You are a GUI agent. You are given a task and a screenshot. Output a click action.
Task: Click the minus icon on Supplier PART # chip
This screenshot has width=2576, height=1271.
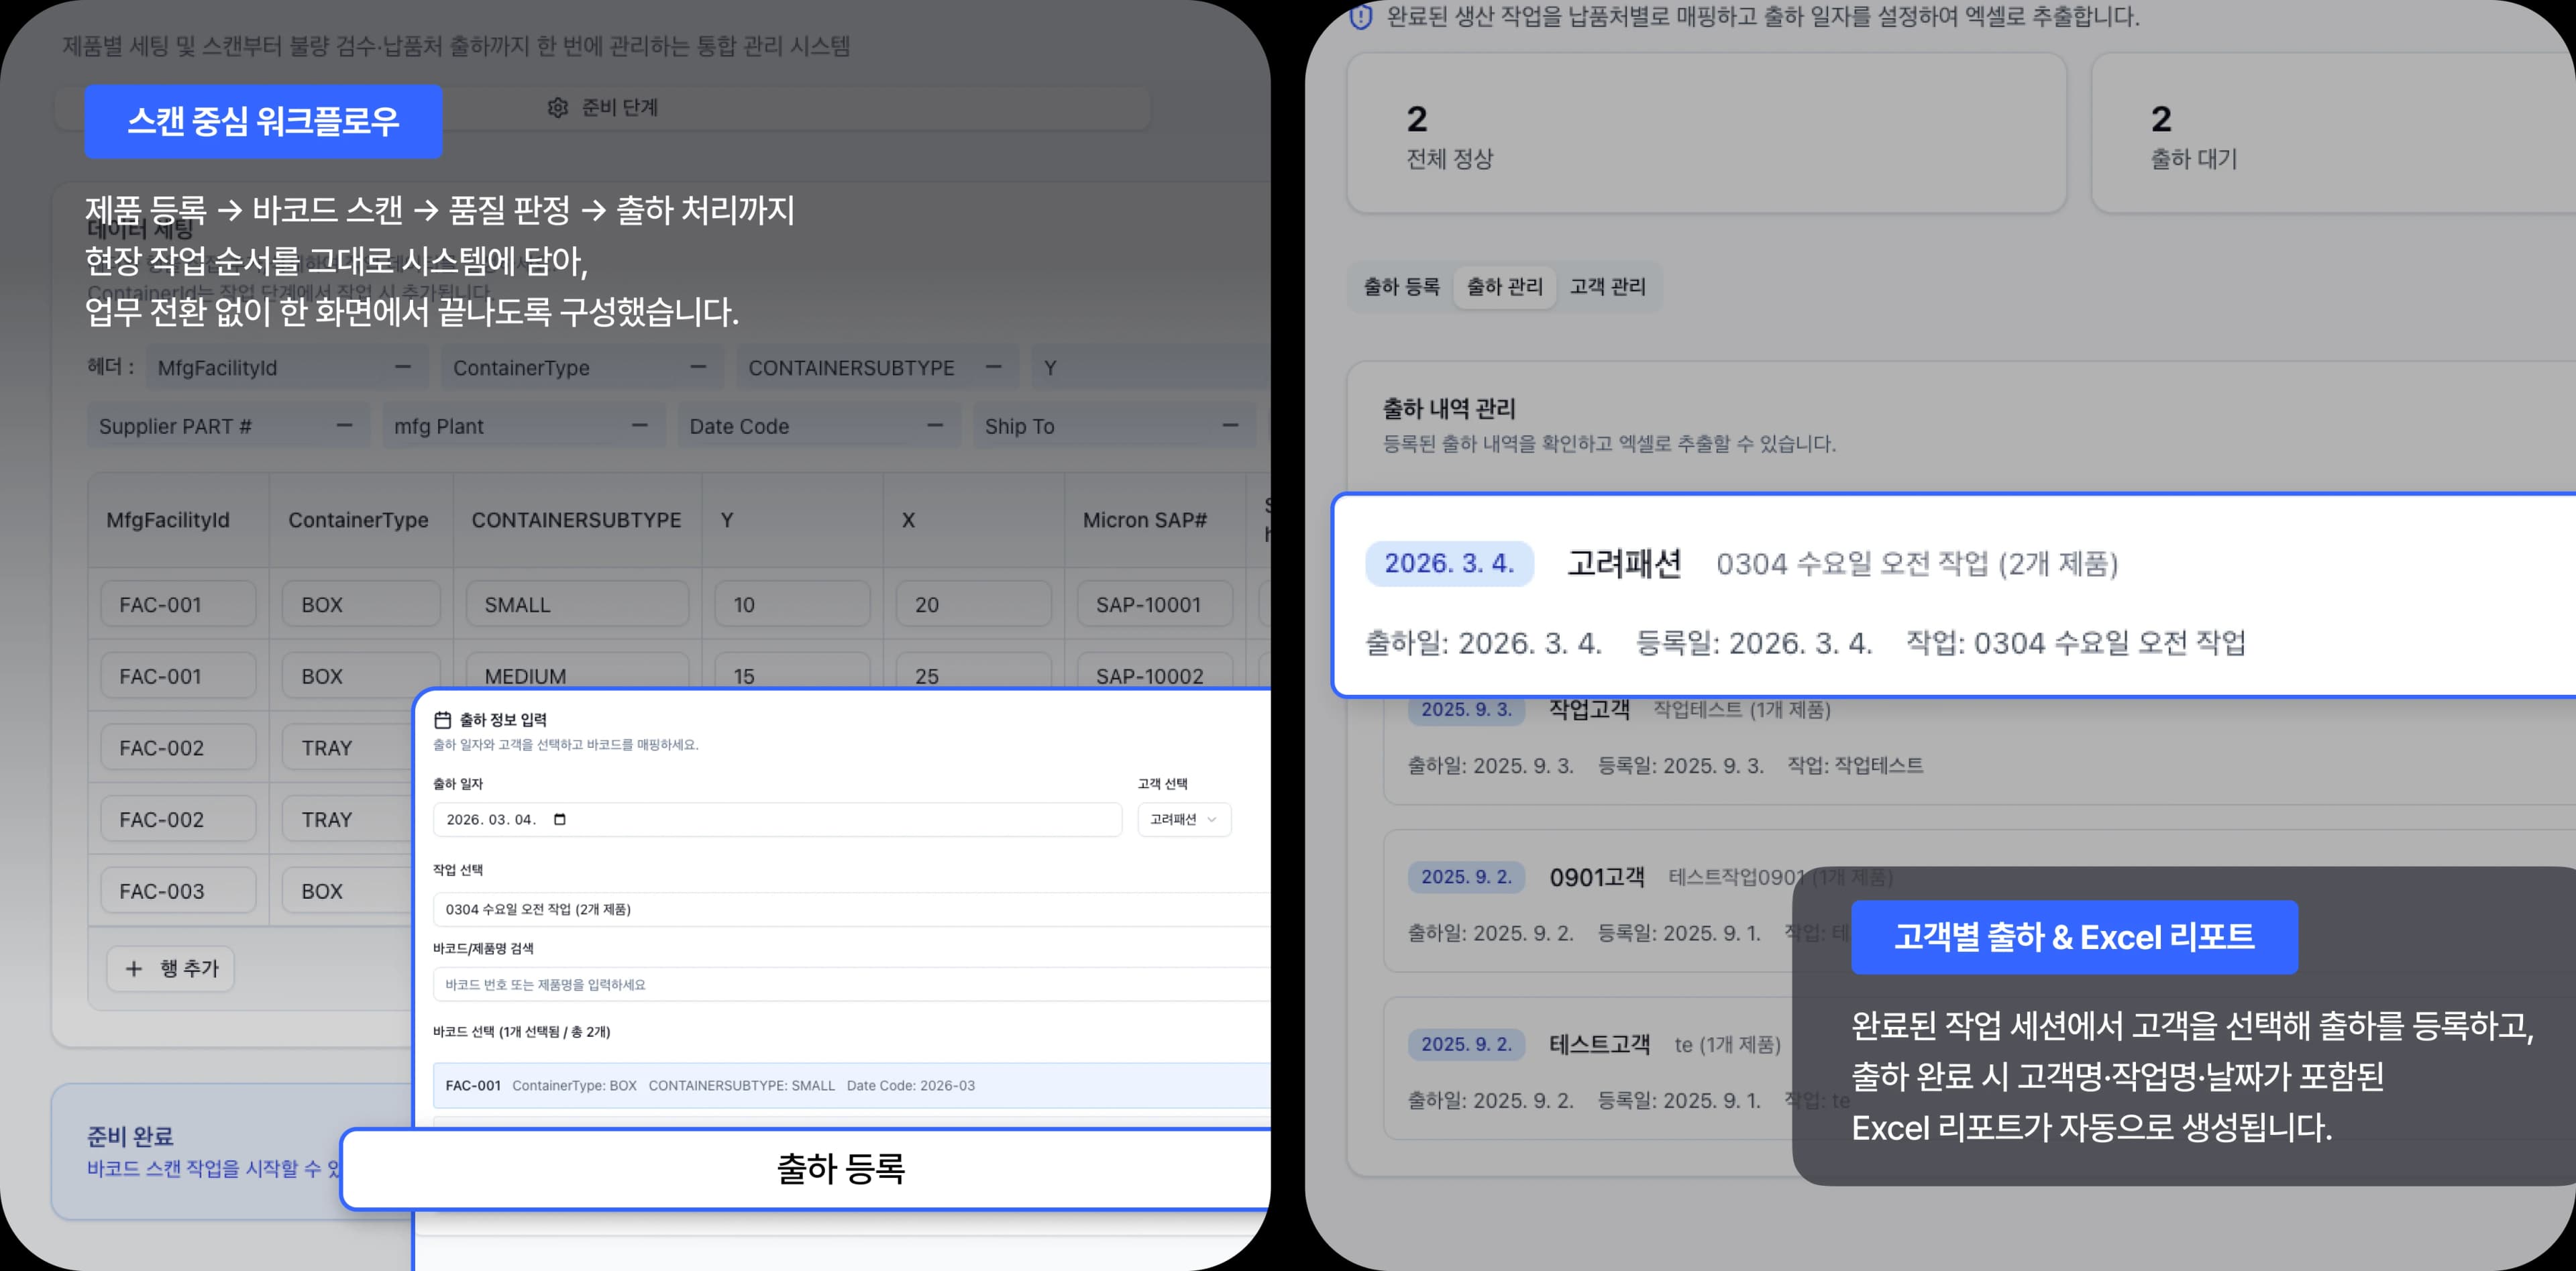coord(344,425)
